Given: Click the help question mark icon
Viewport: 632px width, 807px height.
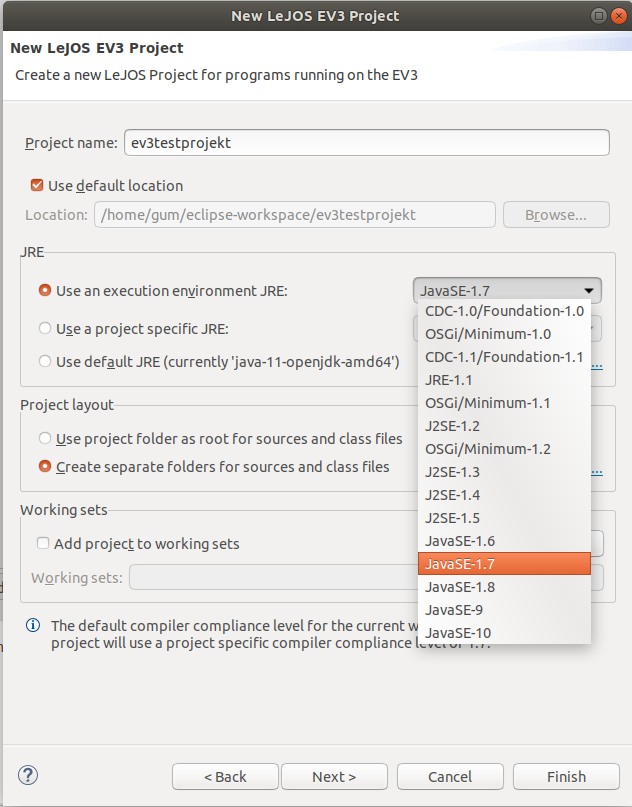Looking at the screenshot, I should (x=28, y=775).
